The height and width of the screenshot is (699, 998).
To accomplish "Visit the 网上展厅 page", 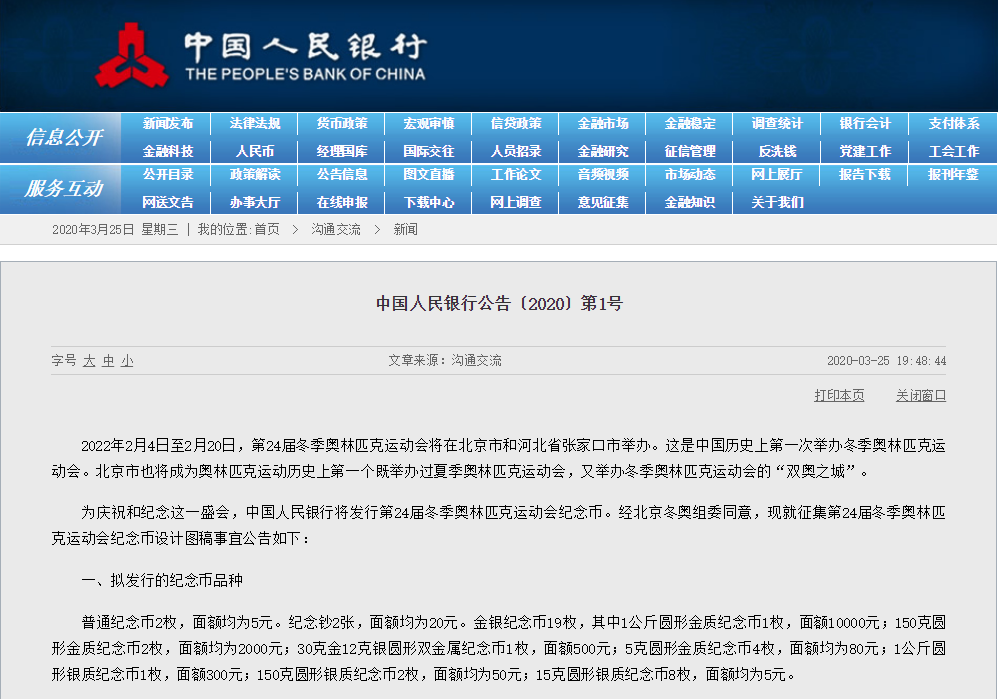I will [x=777, y=174].
